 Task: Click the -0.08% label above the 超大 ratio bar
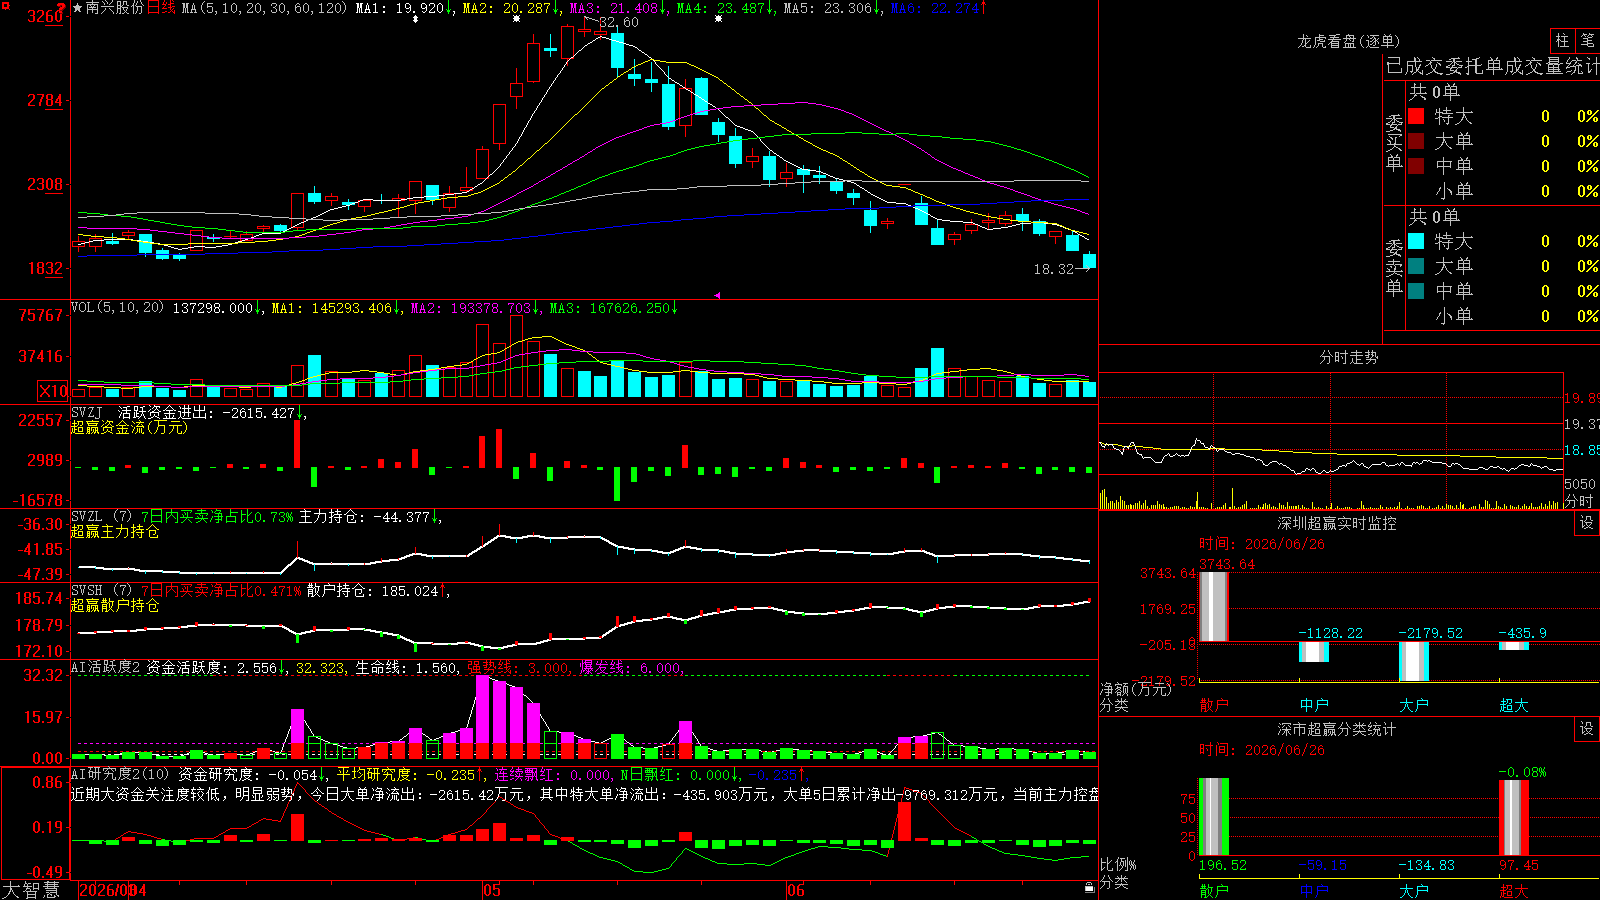[x=1523, y=772]
